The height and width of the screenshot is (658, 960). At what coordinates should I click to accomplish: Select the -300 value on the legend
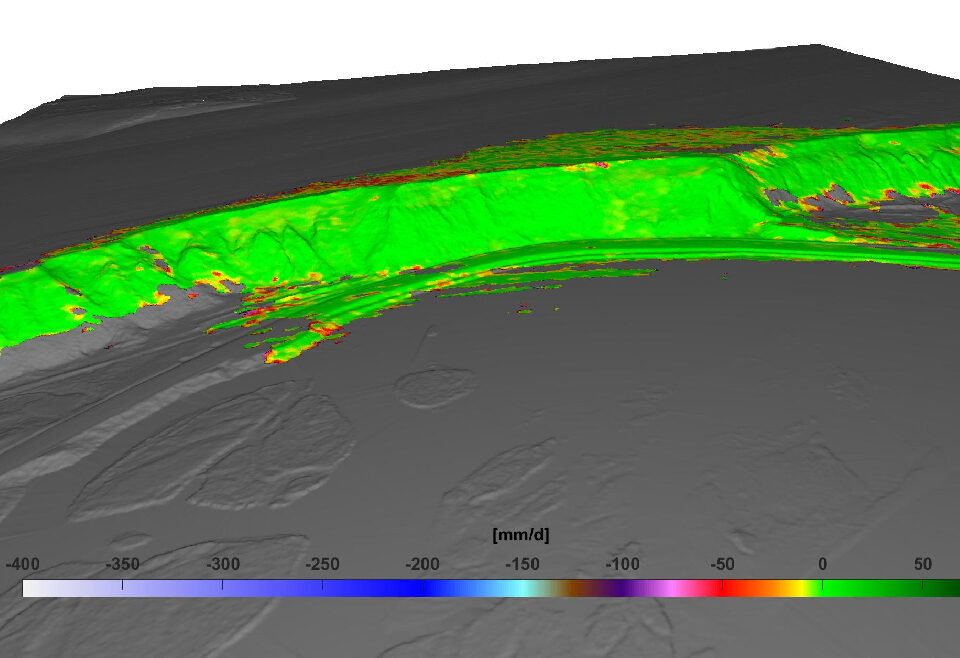pyautogui.click(x=222, y=564)
